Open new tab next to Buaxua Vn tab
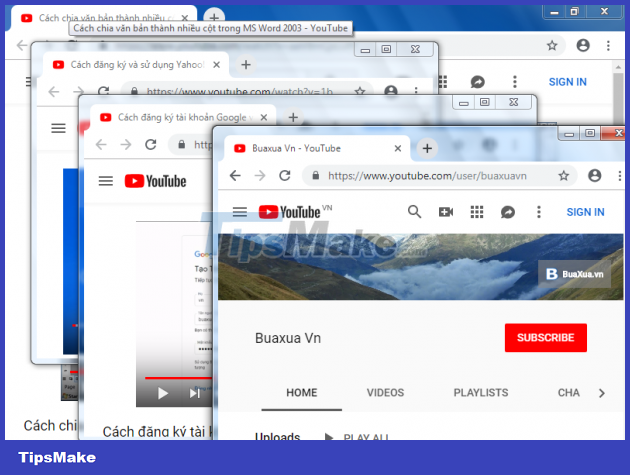 [x=427, y=148]
